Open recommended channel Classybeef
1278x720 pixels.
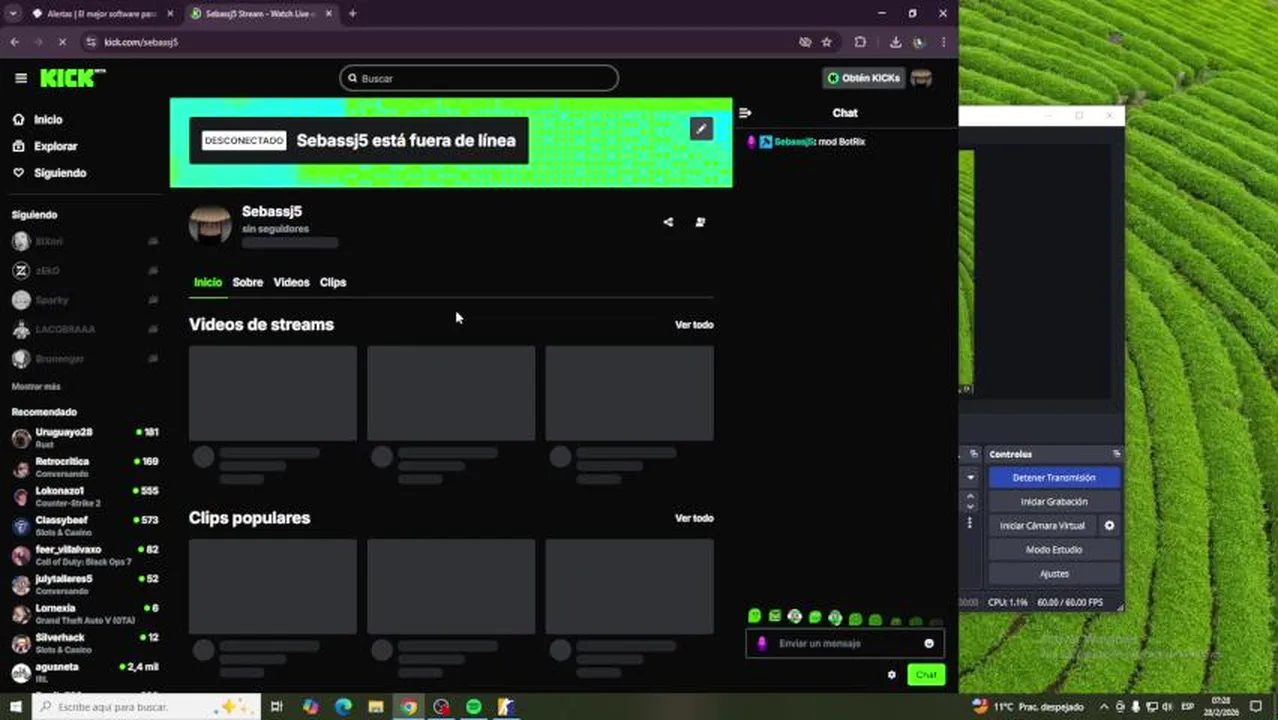point(85,525)
